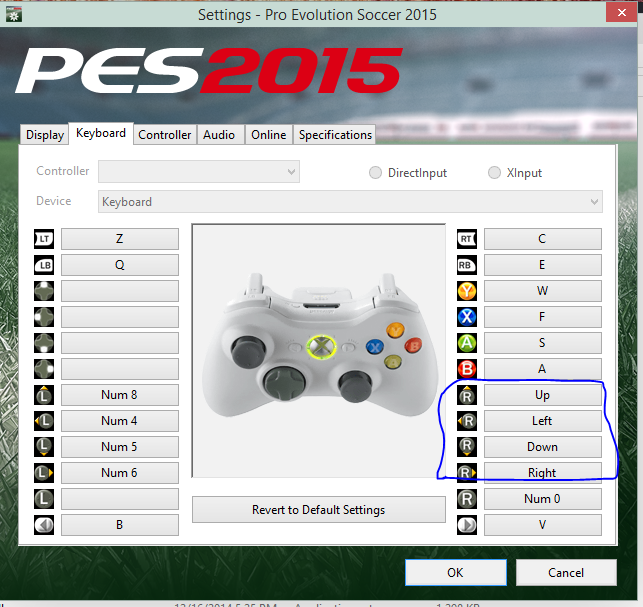This screenshot has height=607, width=643.
Task: Click the left stick down icon beside Num 5
Action: tap(44, 447)
